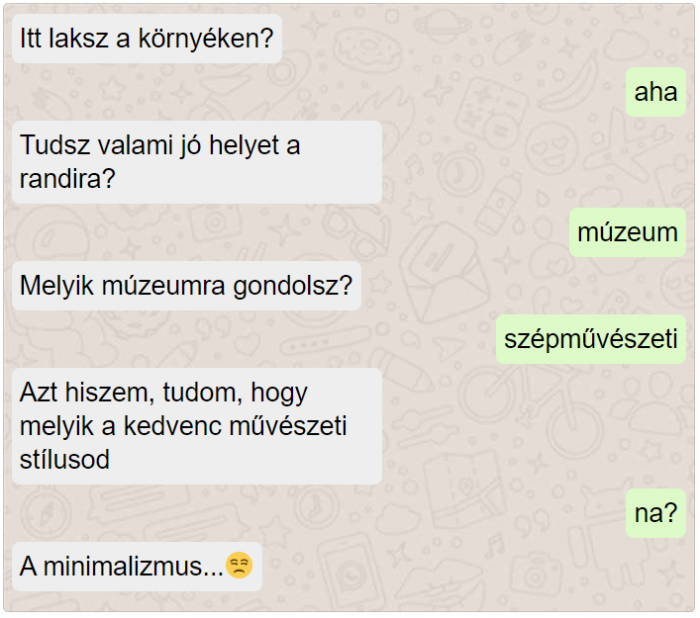Select the "Melyik múzeumra gondolsz?" message
The image size is (700, 618).
(187, 286)
